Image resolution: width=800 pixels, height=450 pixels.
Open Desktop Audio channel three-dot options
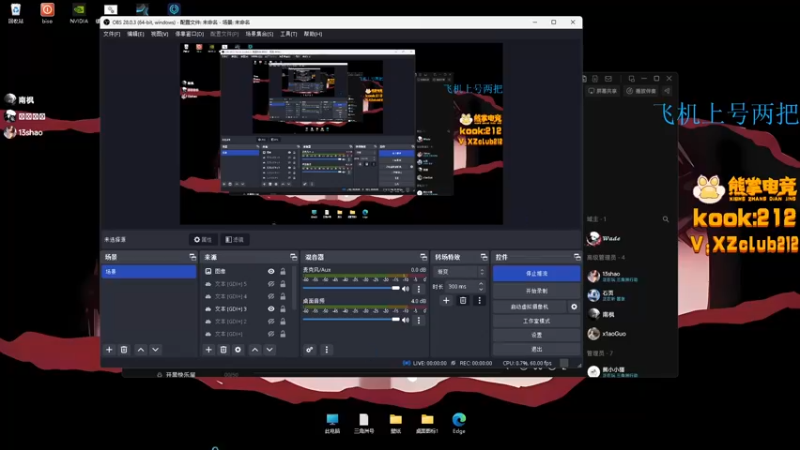tap(419, 320)
